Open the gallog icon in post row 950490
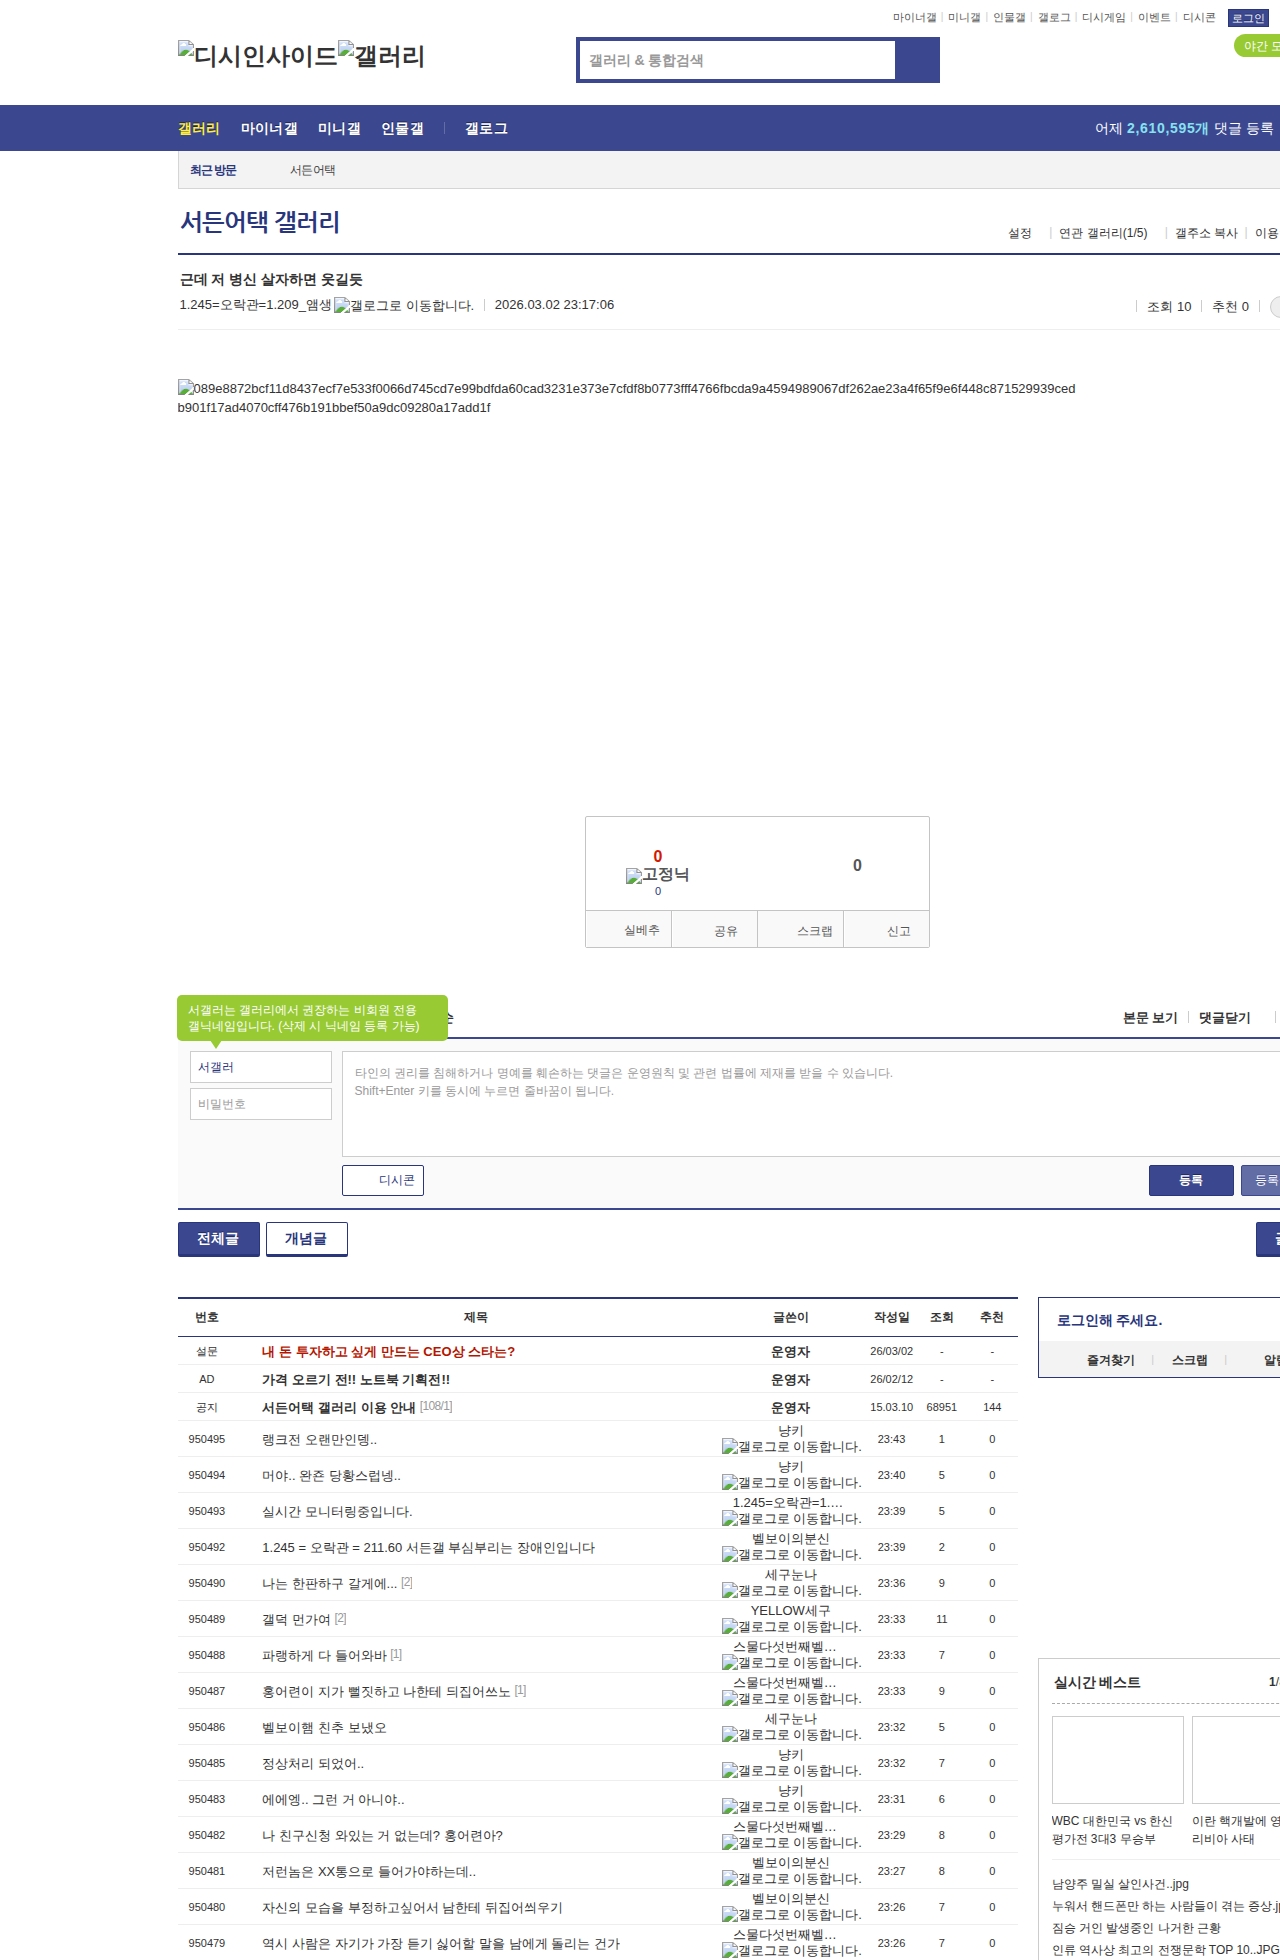Viewport: 1280px width, 1960px height. [x=791, y=1591]
